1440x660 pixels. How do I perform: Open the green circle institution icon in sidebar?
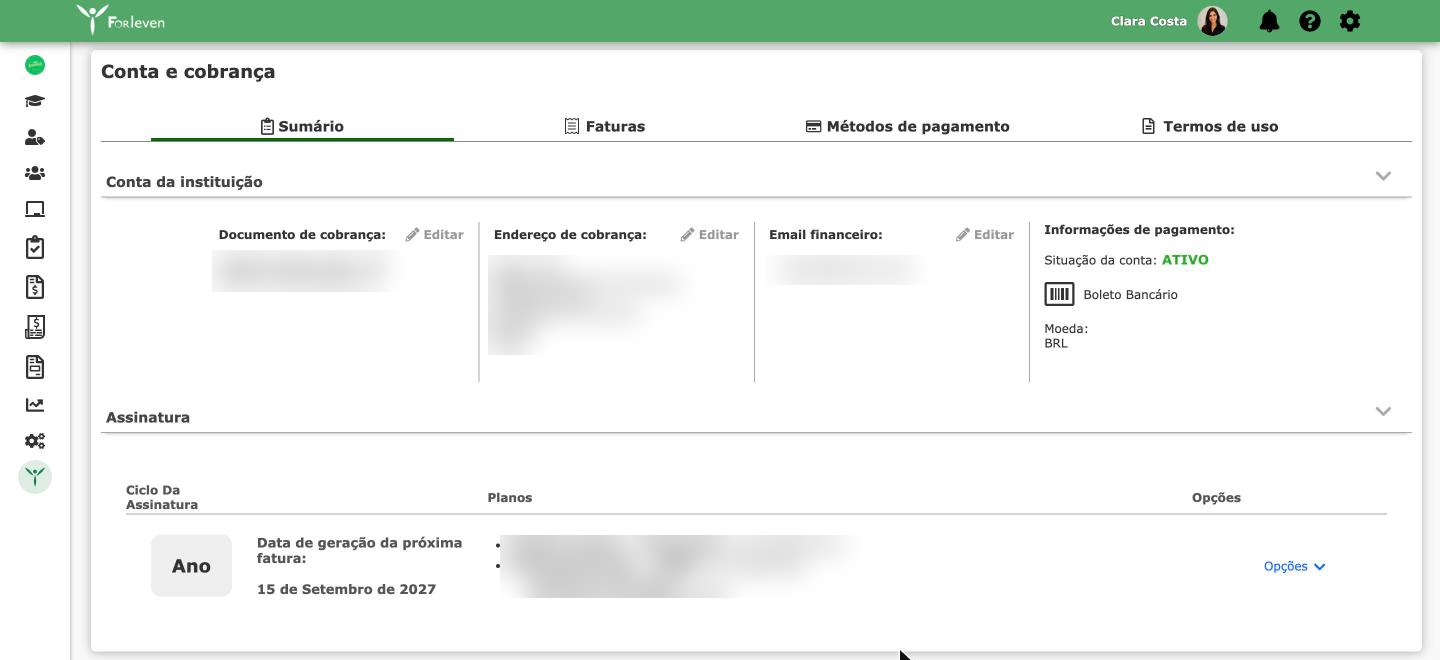coord(35,65)
